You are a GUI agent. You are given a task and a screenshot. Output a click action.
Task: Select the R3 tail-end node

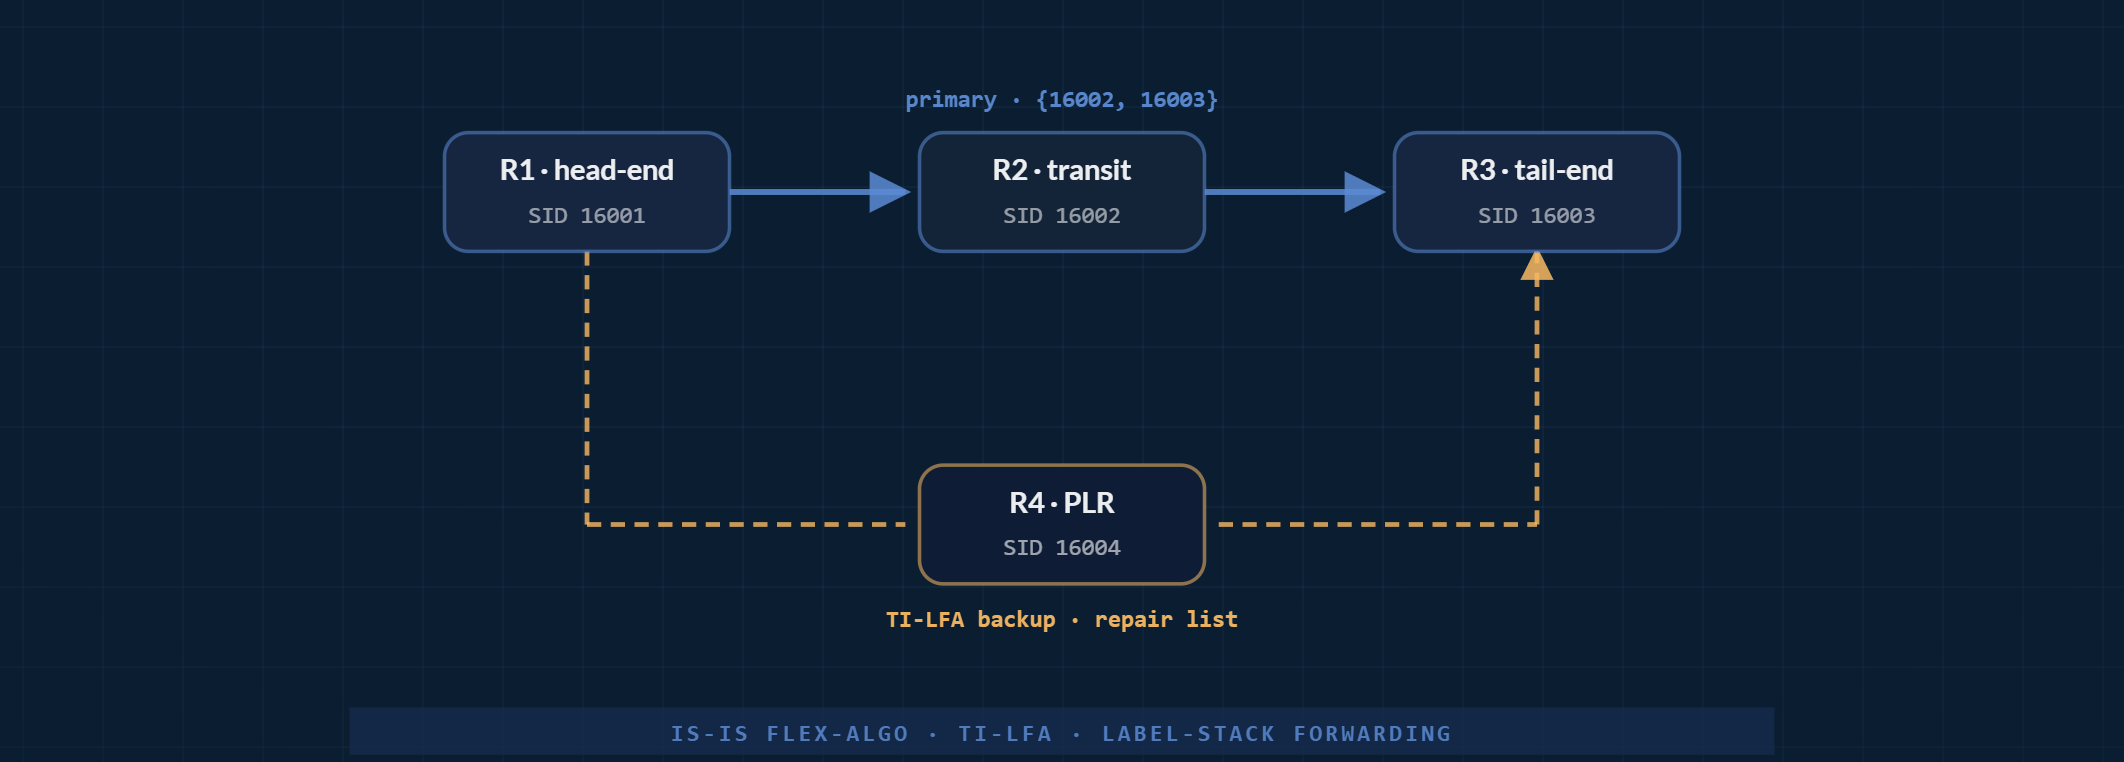click(x=1537, y=192)
